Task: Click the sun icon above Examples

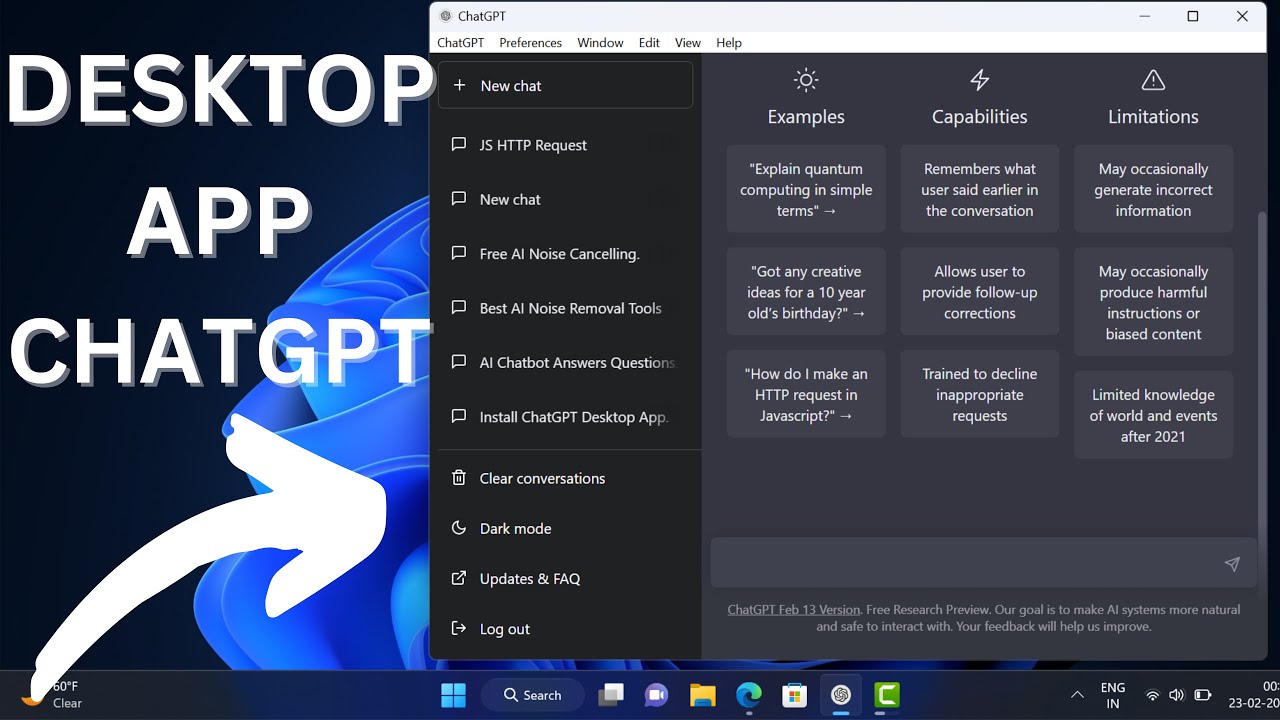Action: coord(806,80)
